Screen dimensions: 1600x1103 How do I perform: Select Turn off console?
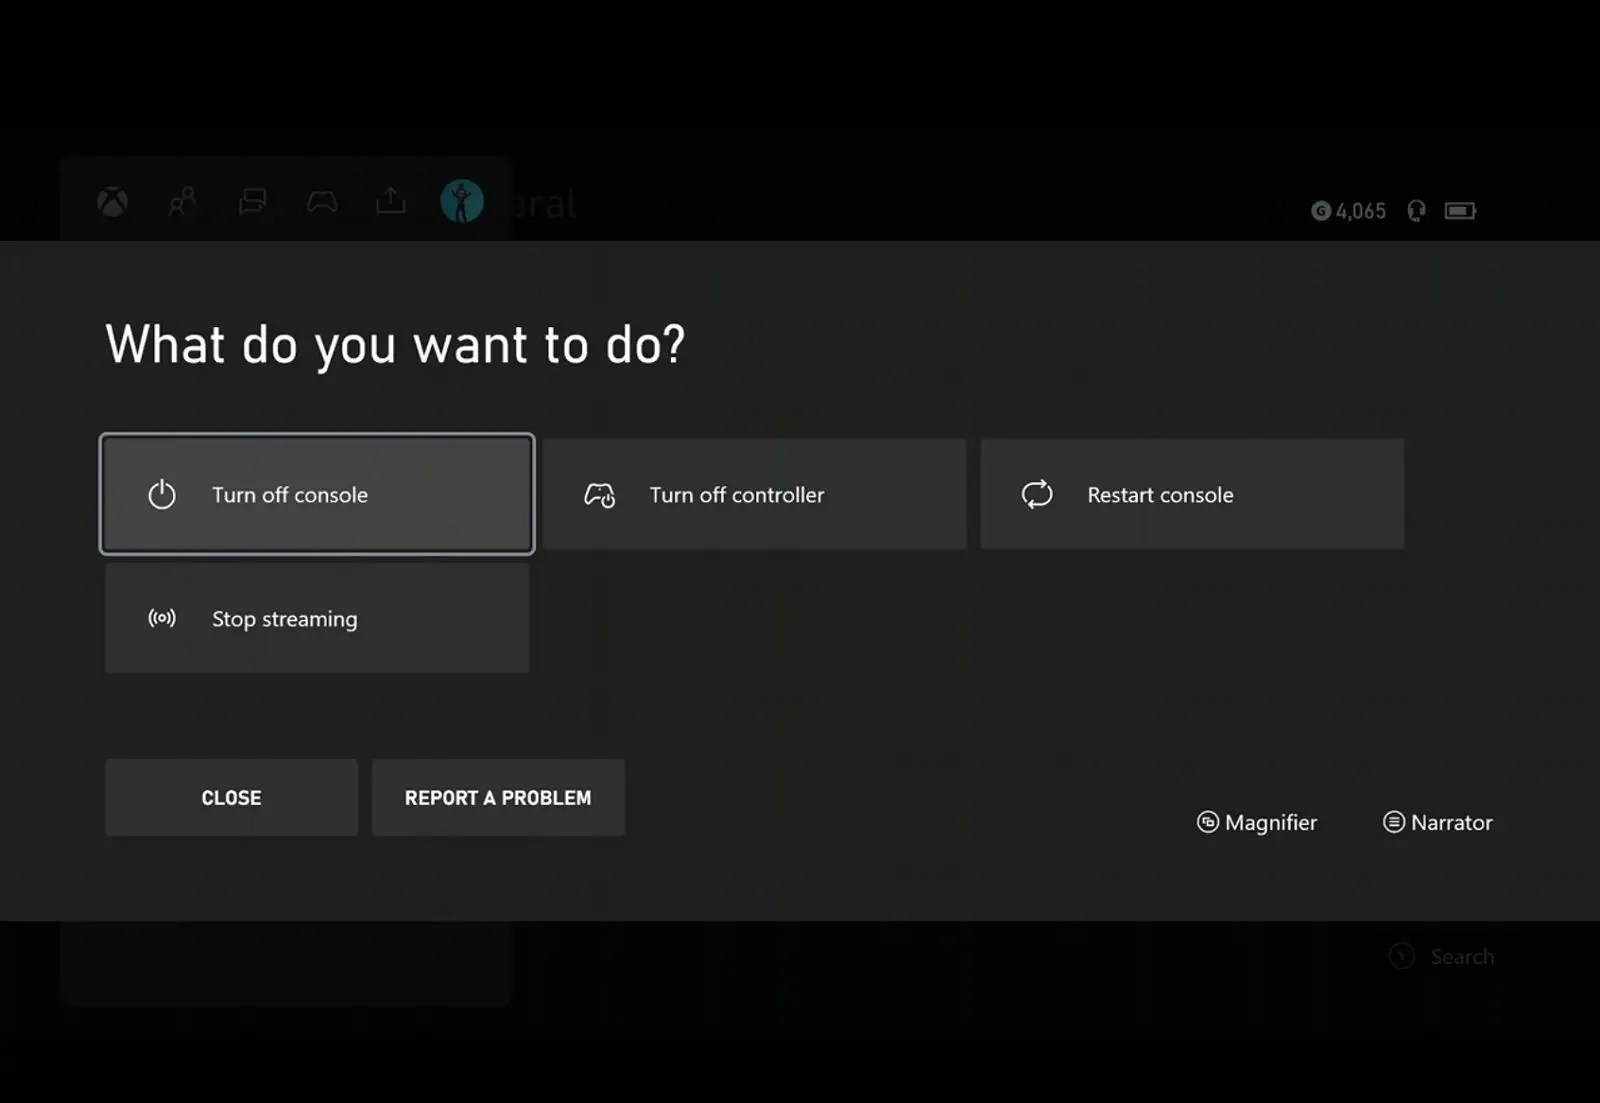(x=316, y=493)
